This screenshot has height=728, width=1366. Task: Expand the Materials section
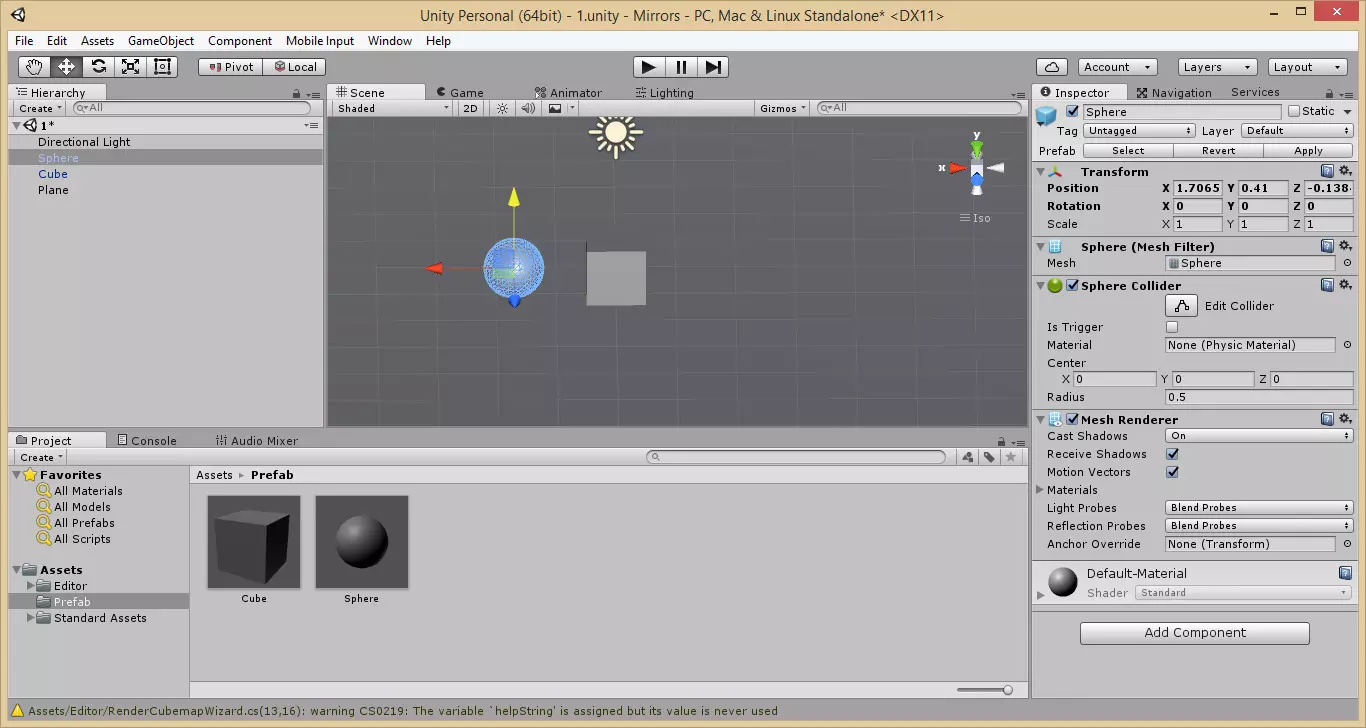(1041, 490)
